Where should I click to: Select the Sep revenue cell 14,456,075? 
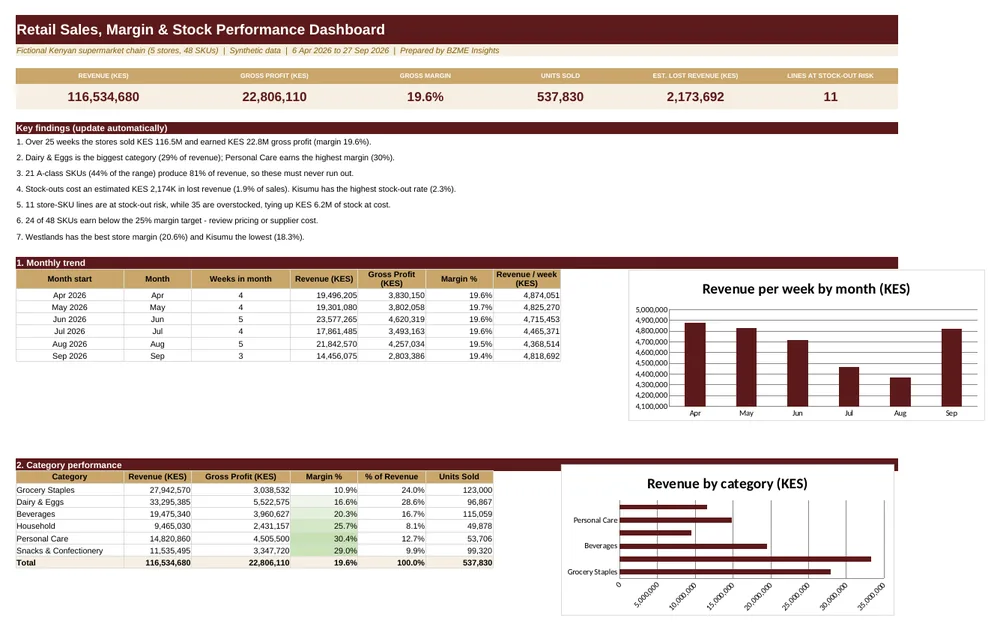[x=324, y=356]
